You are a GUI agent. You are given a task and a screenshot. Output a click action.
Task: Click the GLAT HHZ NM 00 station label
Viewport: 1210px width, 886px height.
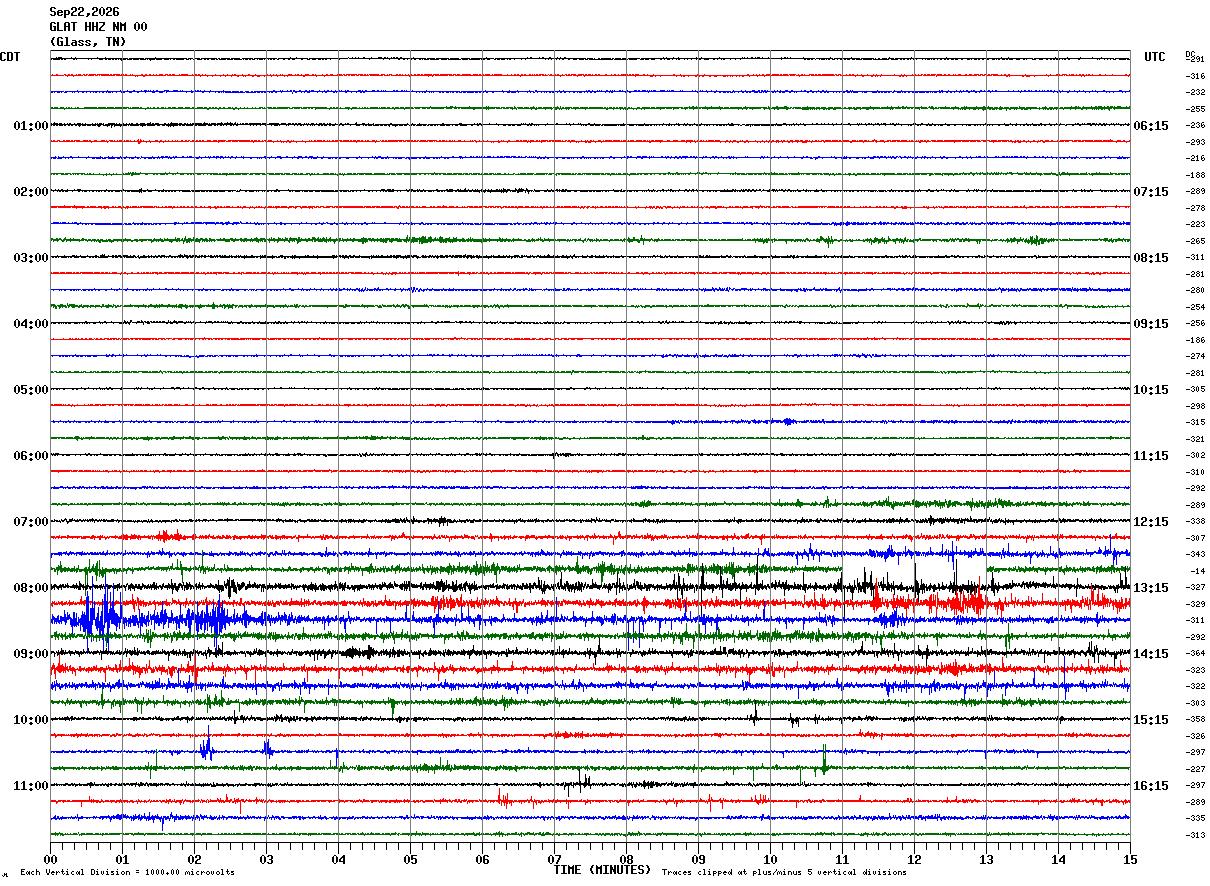click(x=98, y=27)
